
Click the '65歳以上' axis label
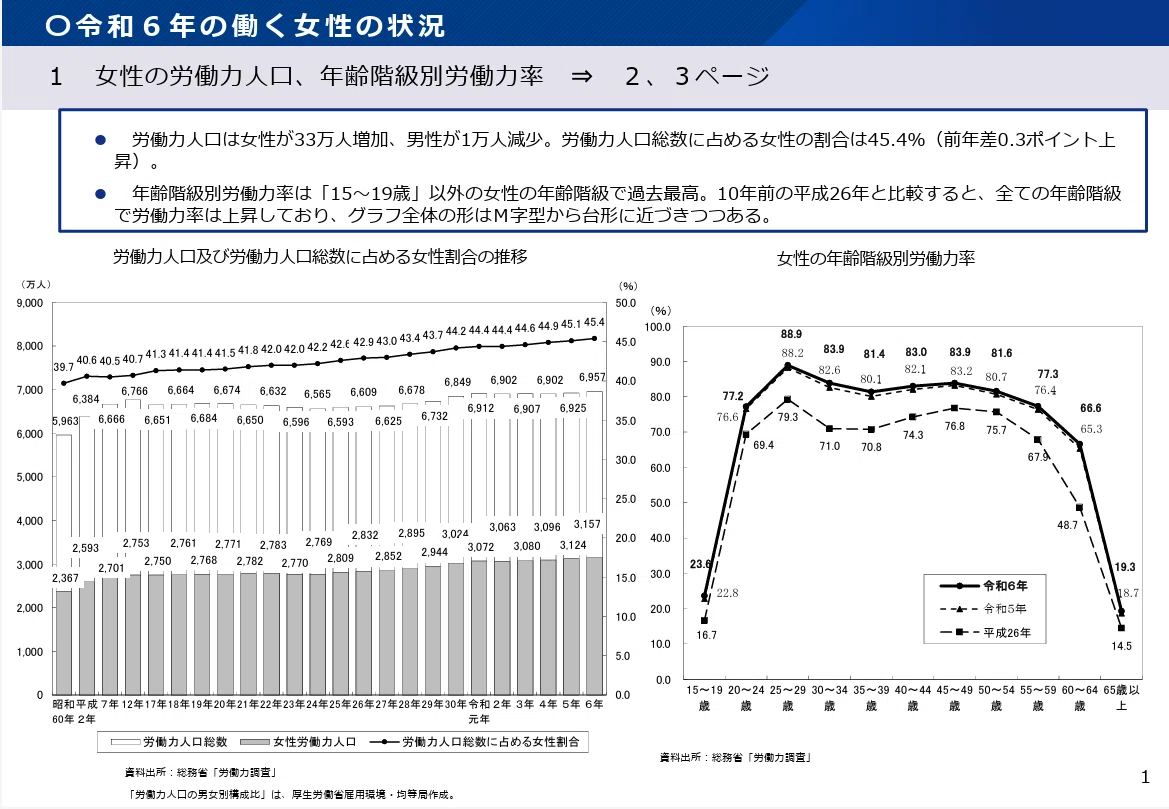point(1121,698)
